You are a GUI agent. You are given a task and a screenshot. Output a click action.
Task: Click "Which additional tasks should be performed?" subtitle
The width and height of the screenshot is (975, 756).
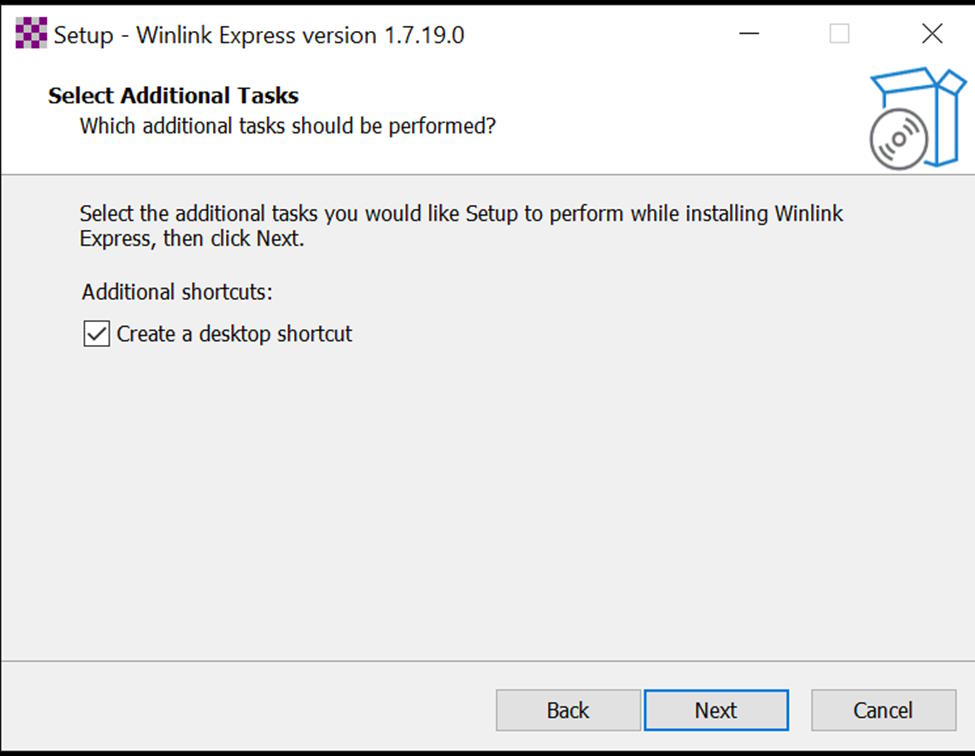pyautogui.click(x=288, y=127)
